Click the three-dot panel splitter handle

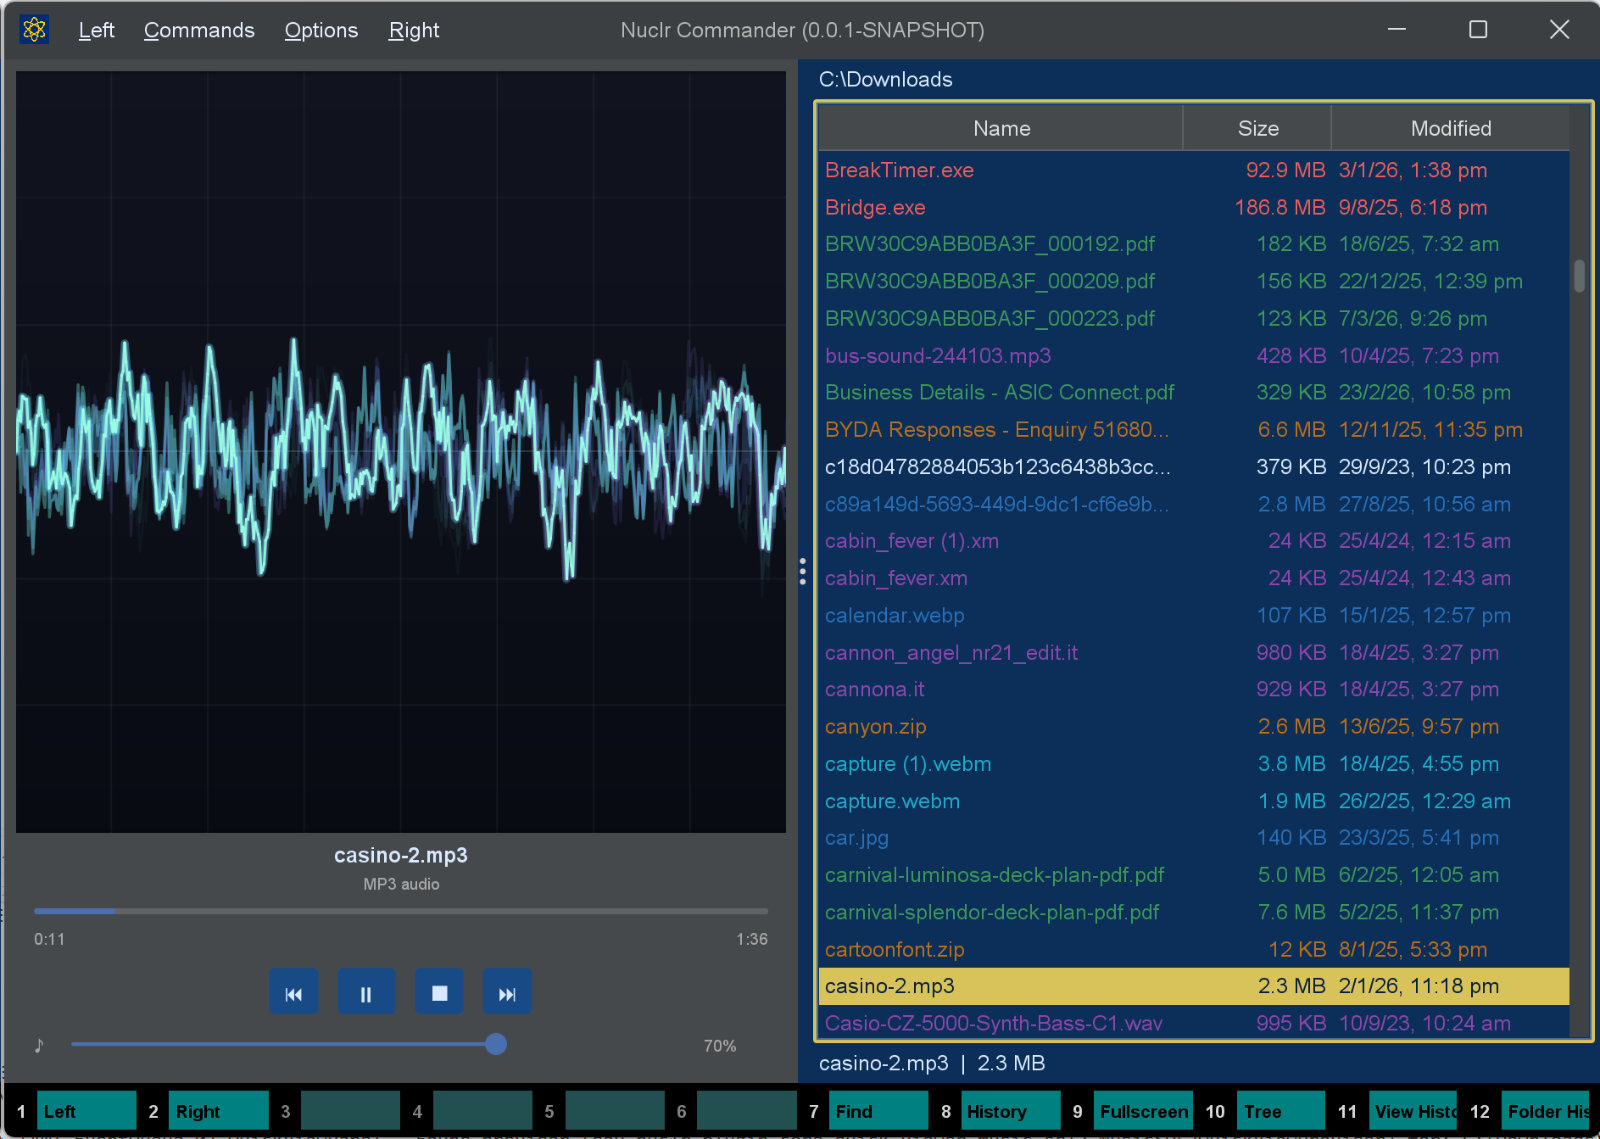[802, 571]
